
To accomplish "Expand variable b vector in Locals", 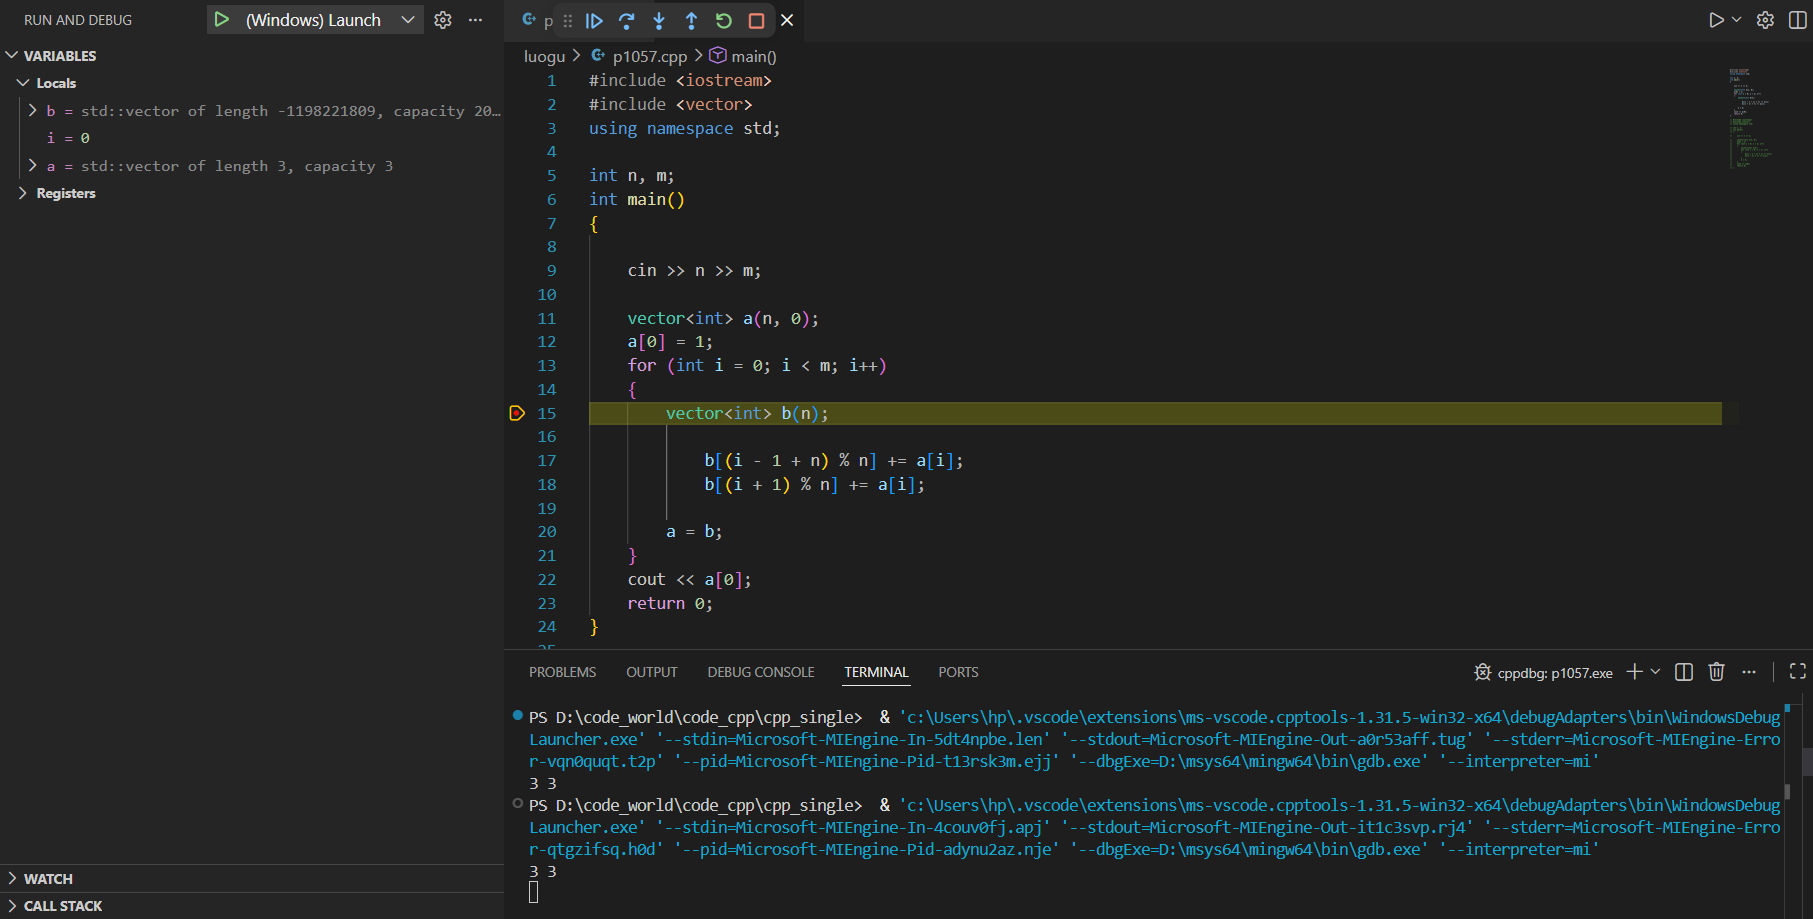I will (33, 111).
